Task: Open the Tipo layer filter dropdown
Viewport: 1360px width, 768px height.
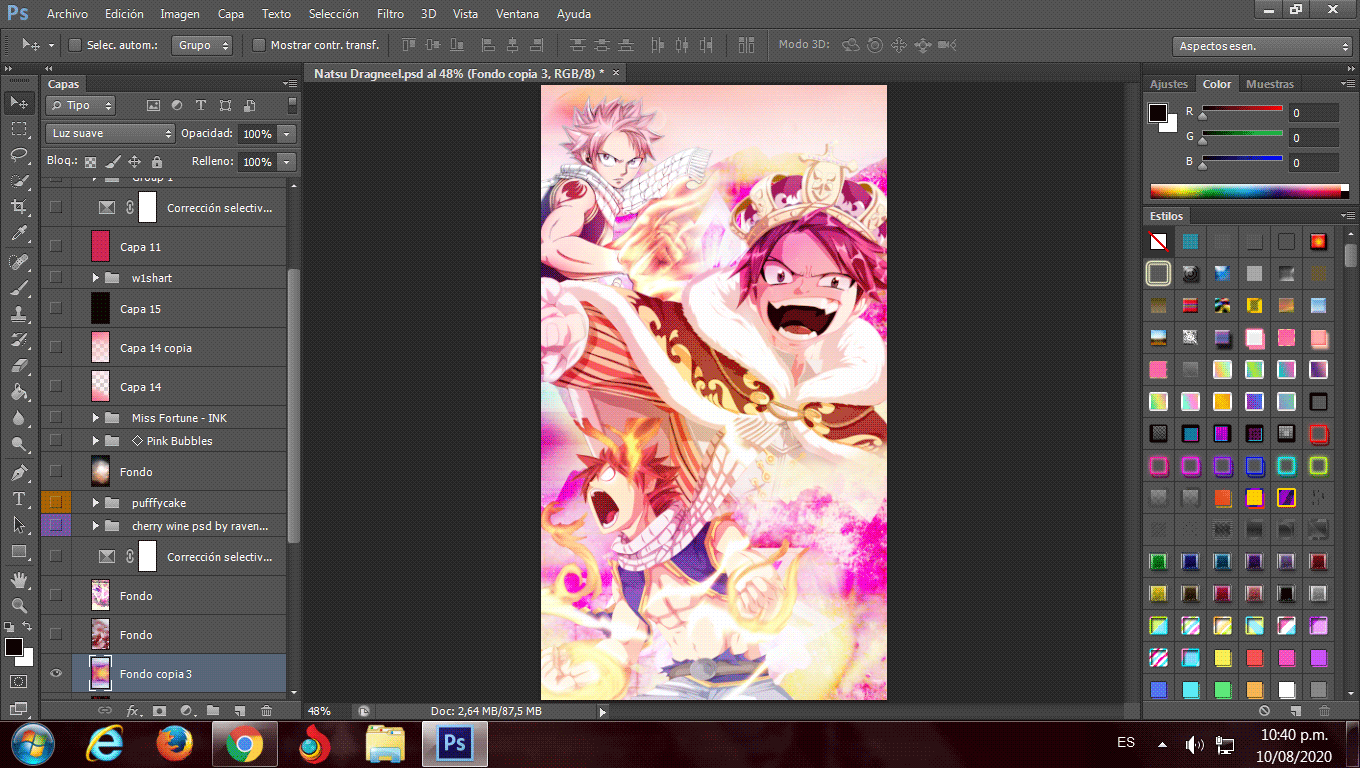Action: 81,105
